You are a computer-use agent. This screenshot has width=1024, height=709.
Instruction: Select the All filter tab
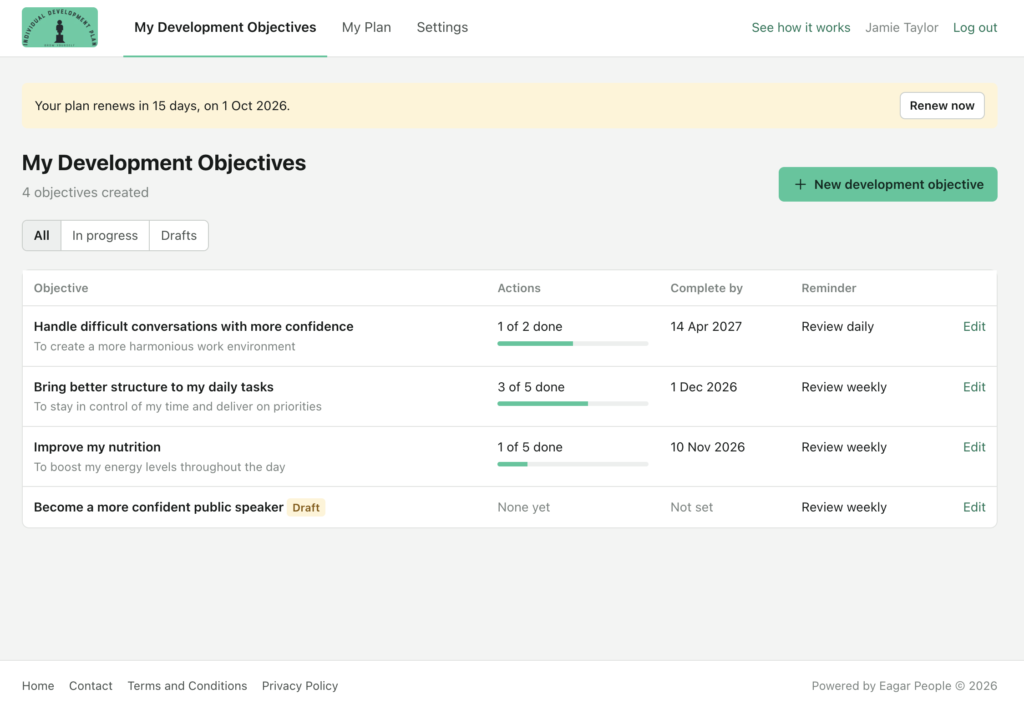[42, 236]
